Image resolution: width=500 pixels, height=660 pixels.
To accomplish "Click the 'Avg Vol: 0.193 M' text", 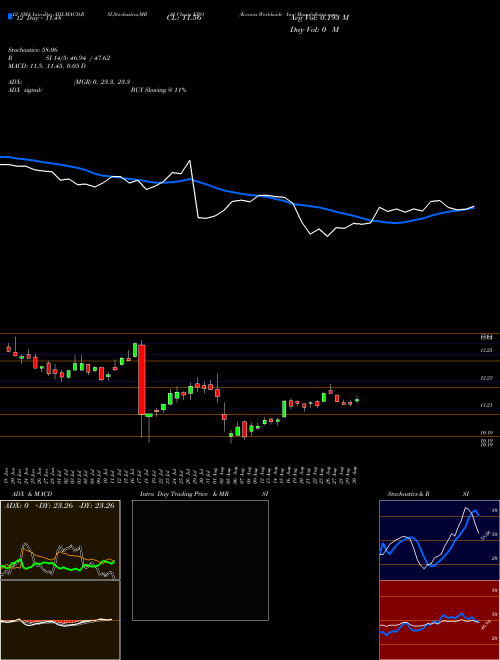I will pyautogui.click(x=319, y=18).
